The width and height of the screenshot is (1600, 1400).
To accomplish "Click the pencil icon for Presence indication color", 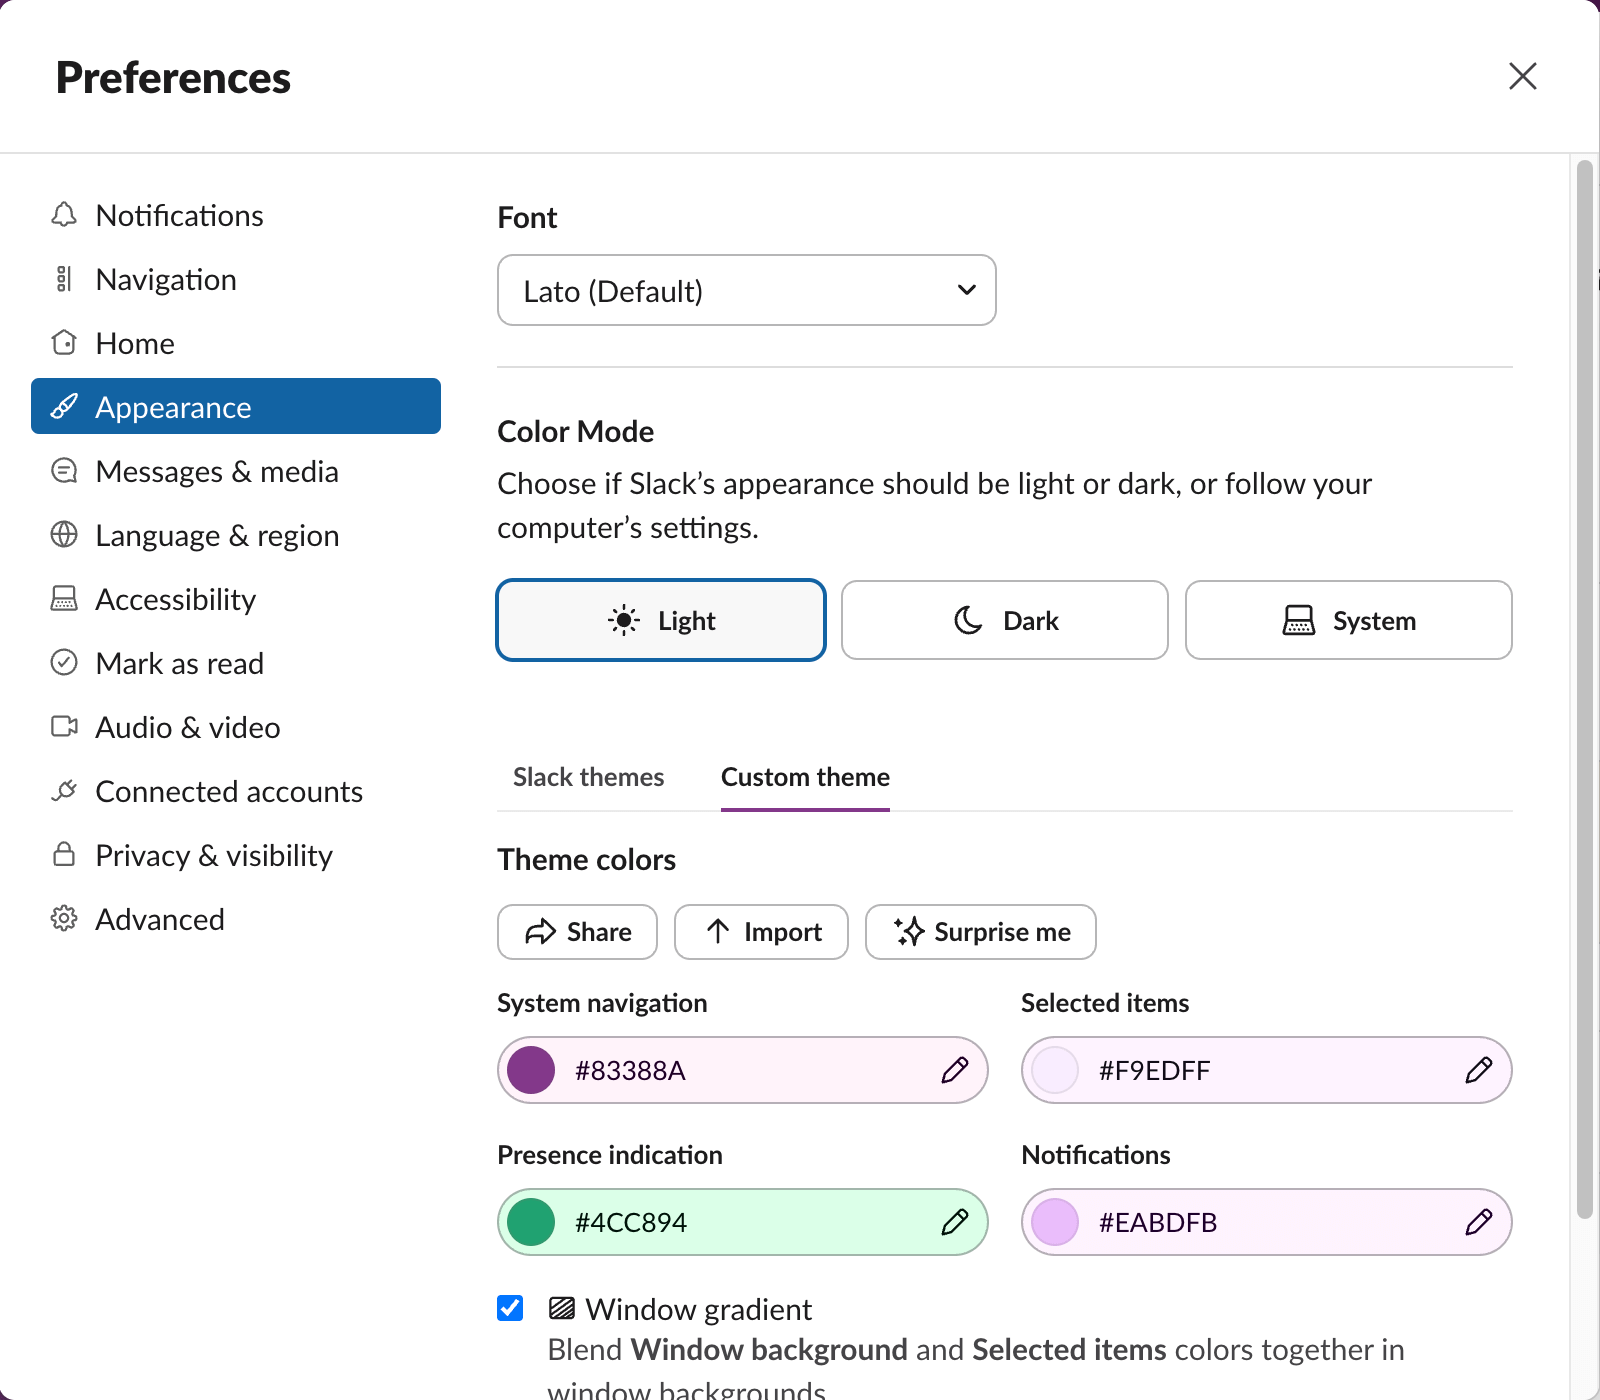I will (x=955, y=1222).
